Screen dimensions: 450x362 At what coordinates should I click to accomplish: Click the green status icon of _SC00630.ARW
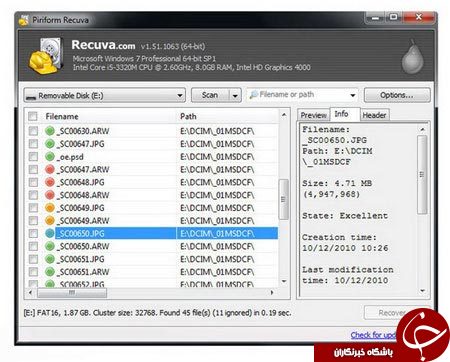click(x=50, y=131)
